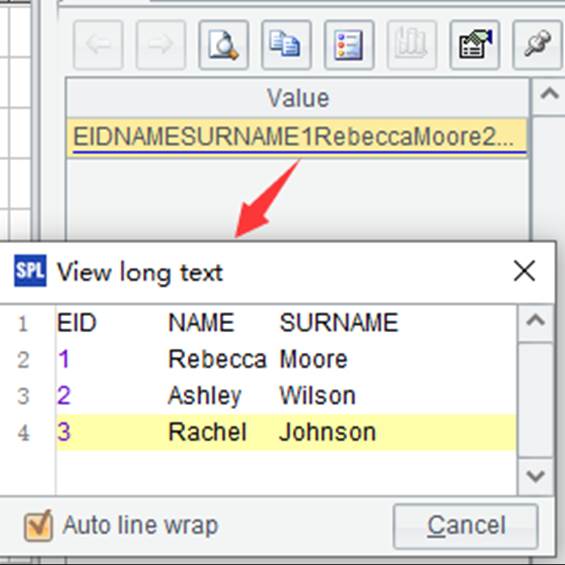Click the bar chart toolbar icon
Screen dimensions: 565x565
(412, 45)
